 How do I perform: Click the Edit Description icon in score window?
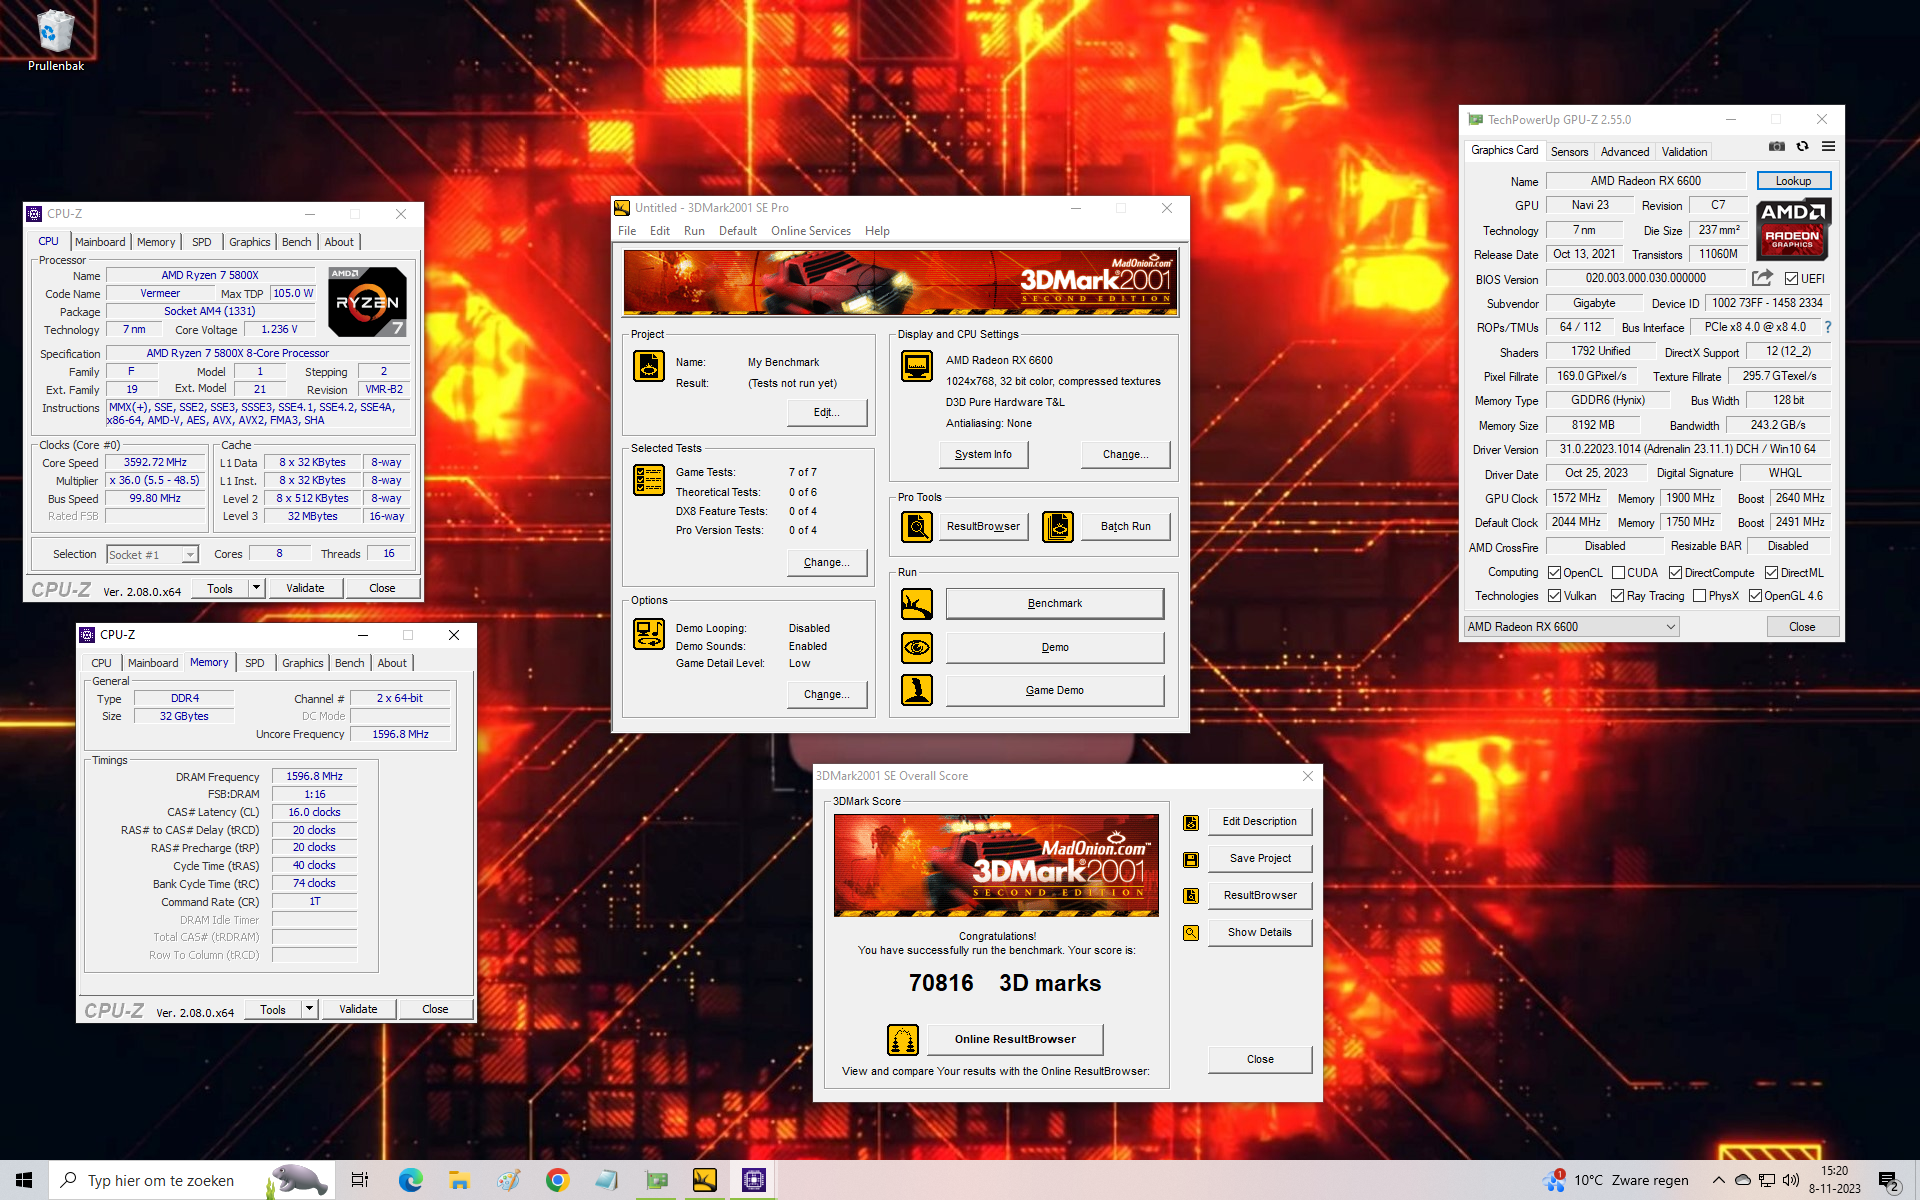(x=1191, y=822)
